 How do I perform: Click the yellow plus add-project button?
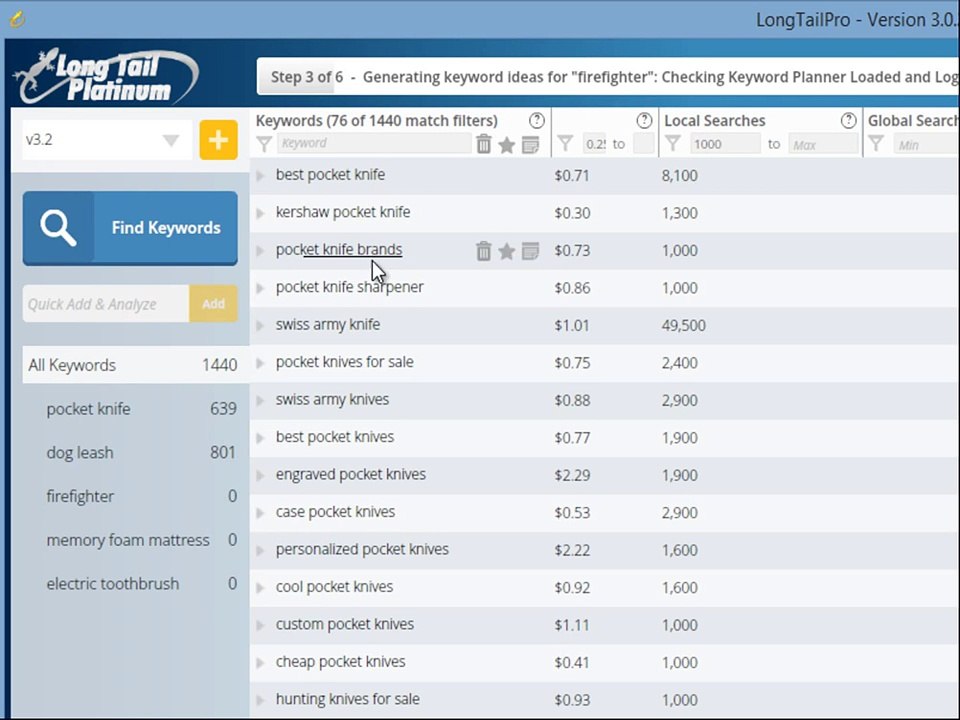click(219, 140)
